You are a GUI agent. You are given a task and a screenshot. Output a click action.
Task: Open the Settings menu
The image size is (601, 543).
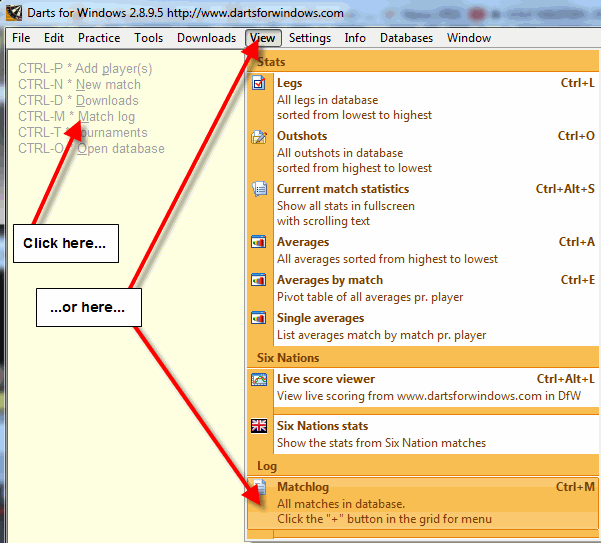point(310,38)
